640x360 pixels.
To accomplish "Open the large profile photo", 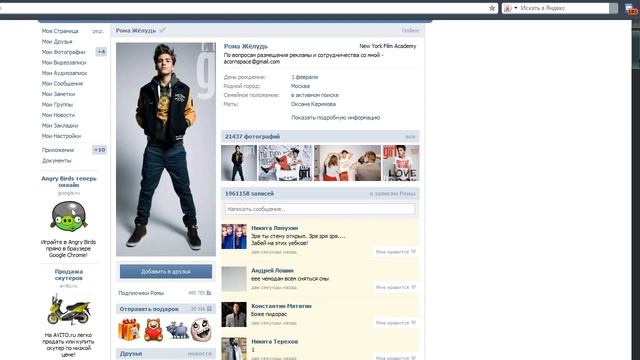I will click(166, 149).
